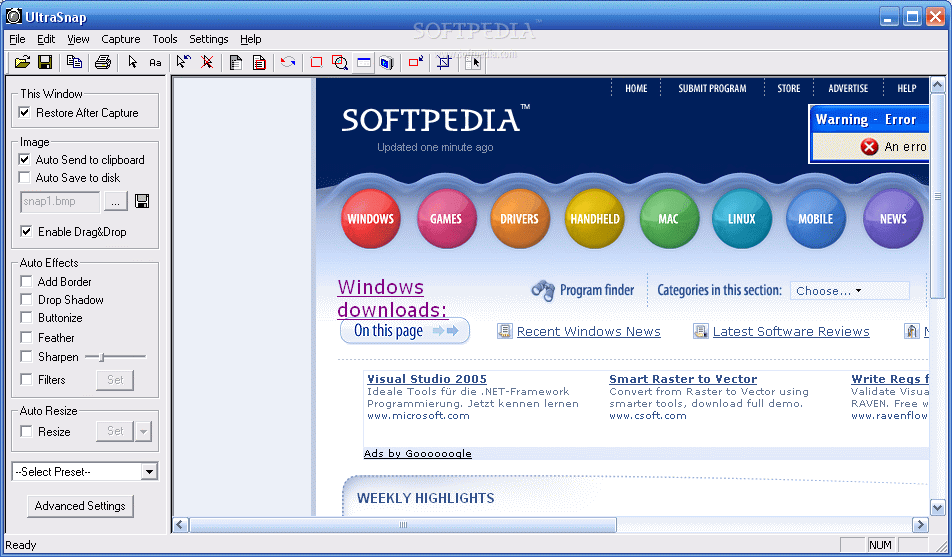Select the window capture toolbar icon
The width and height of the screenshot is (952, 557).
(x=364, y=62)
